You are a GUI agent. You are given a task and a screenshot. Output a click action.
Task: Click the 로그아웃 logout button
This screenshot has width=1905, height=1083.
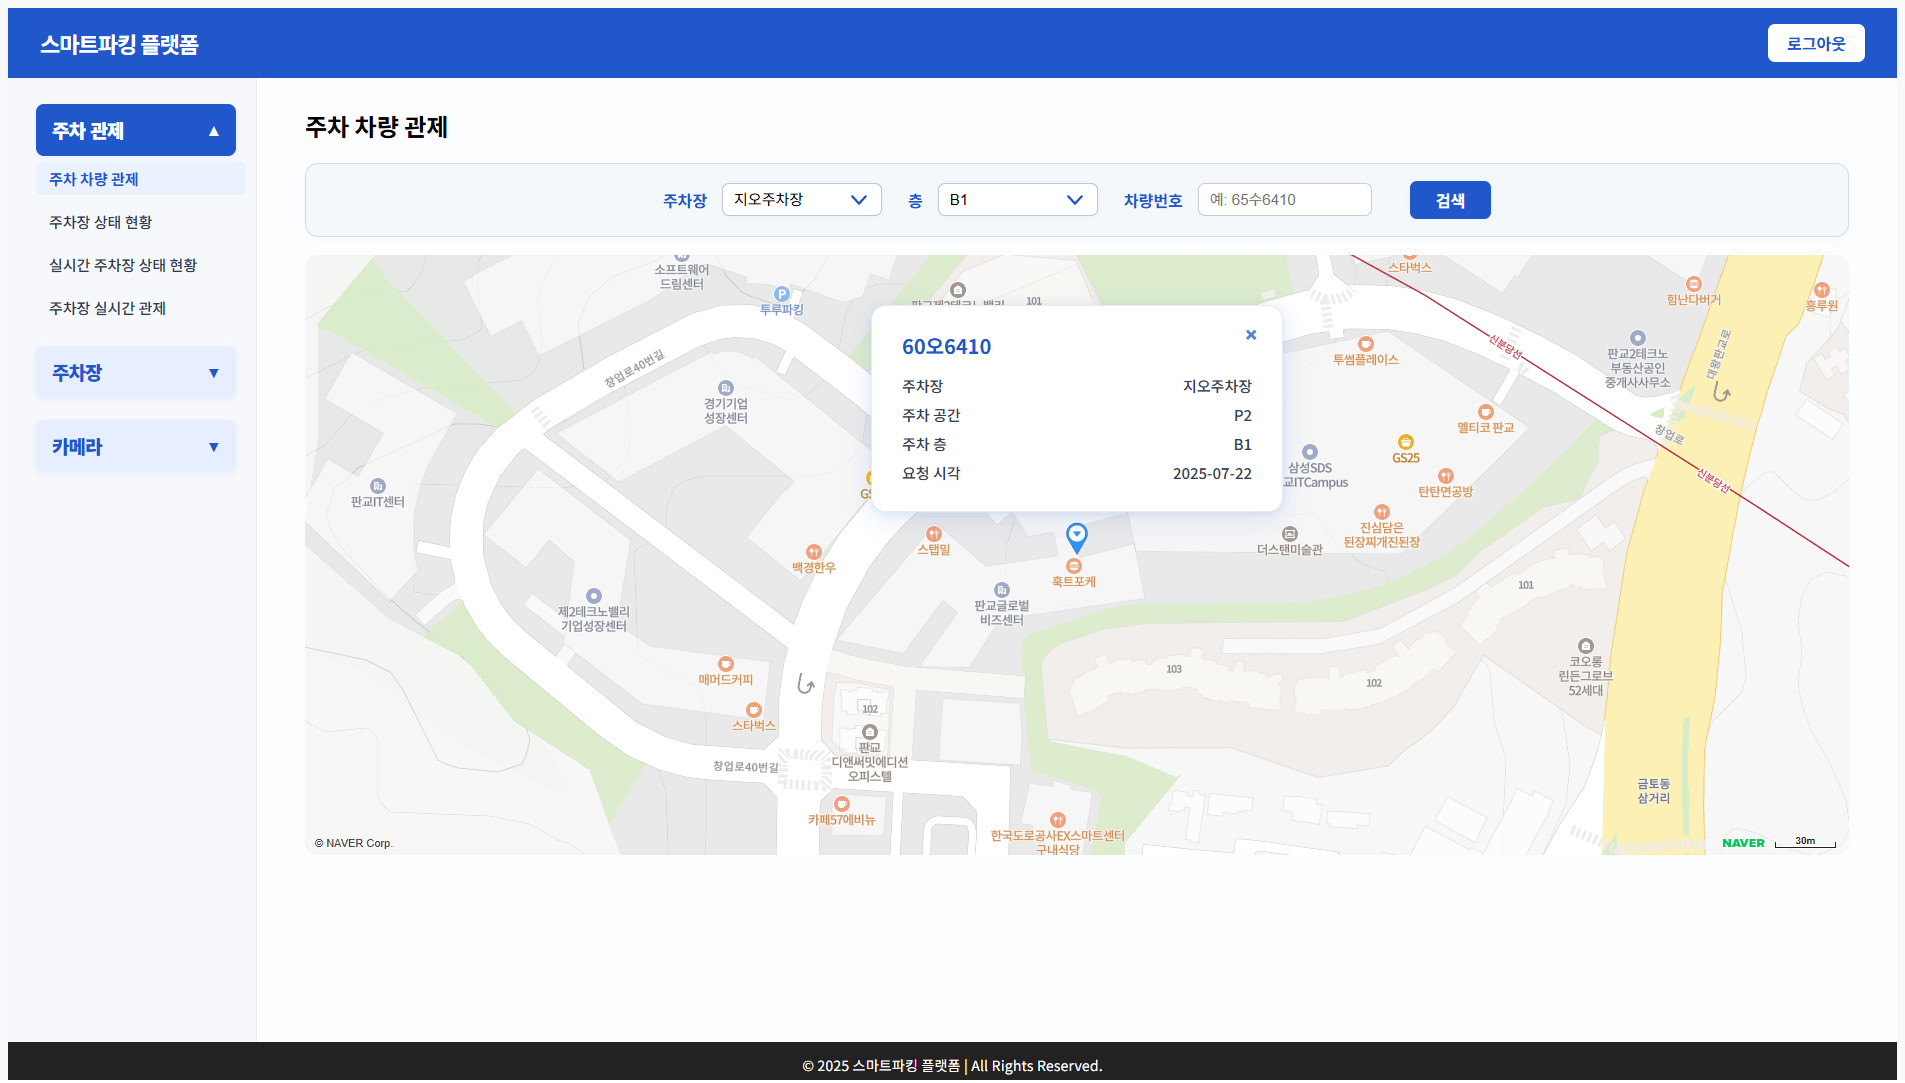coord(1816,43)
